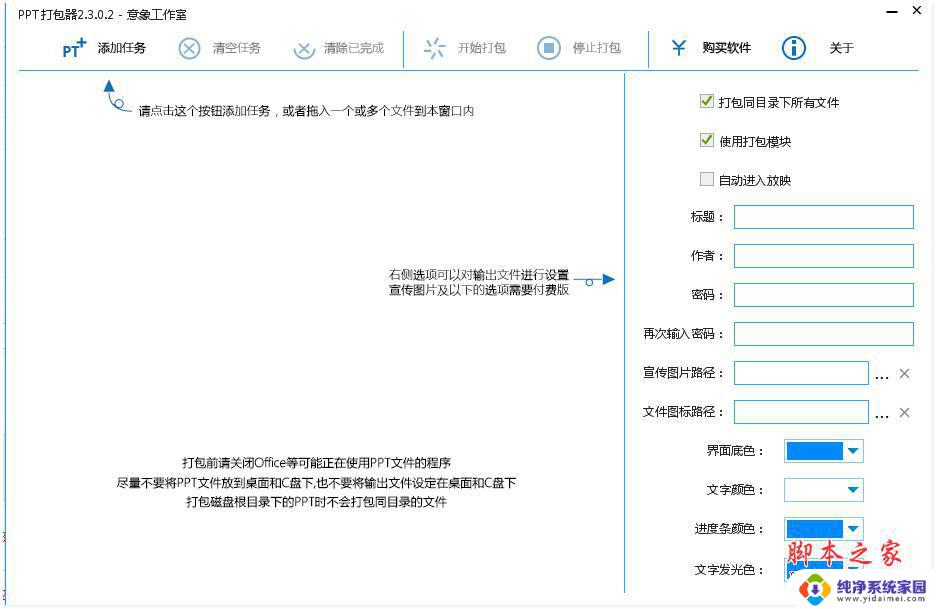
Task: Click the 购买软件 yen icon
Action: click(679, 48)
